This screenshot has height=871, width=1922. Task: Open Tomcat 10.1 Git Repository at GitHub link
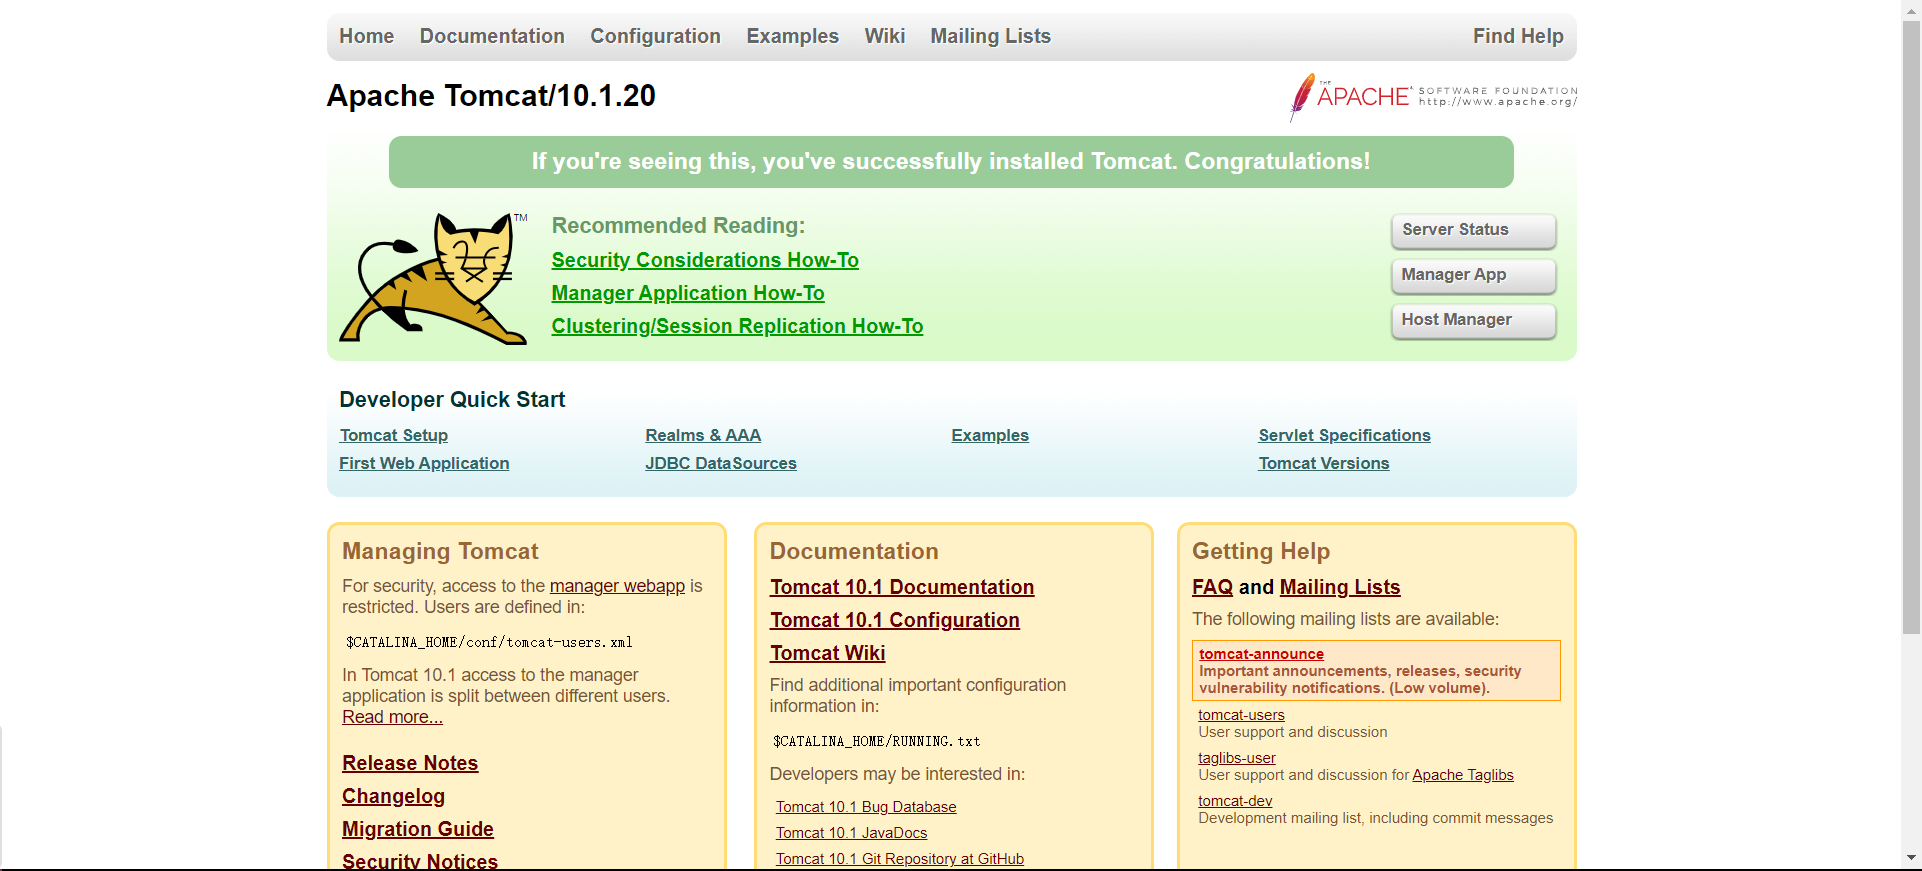pos(900,859)
